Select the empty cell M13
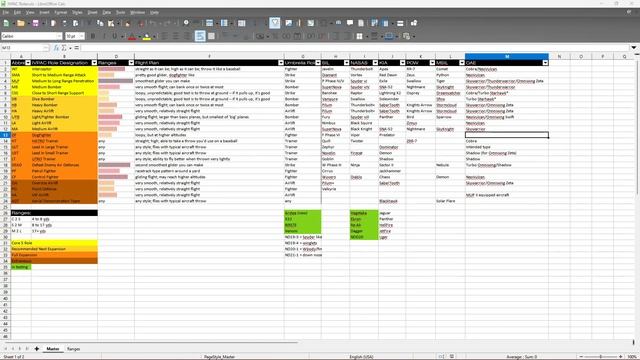The image size is (640, 360). pyautogui.click(x=507, y=135)
